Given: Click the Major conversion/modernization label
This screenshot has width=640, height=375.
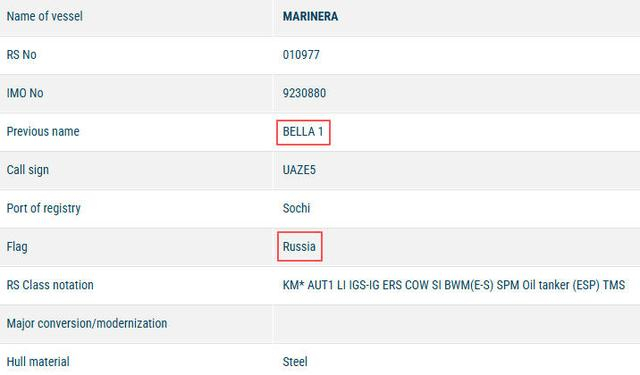Looking at the screenshot, I should coord(87,324).
